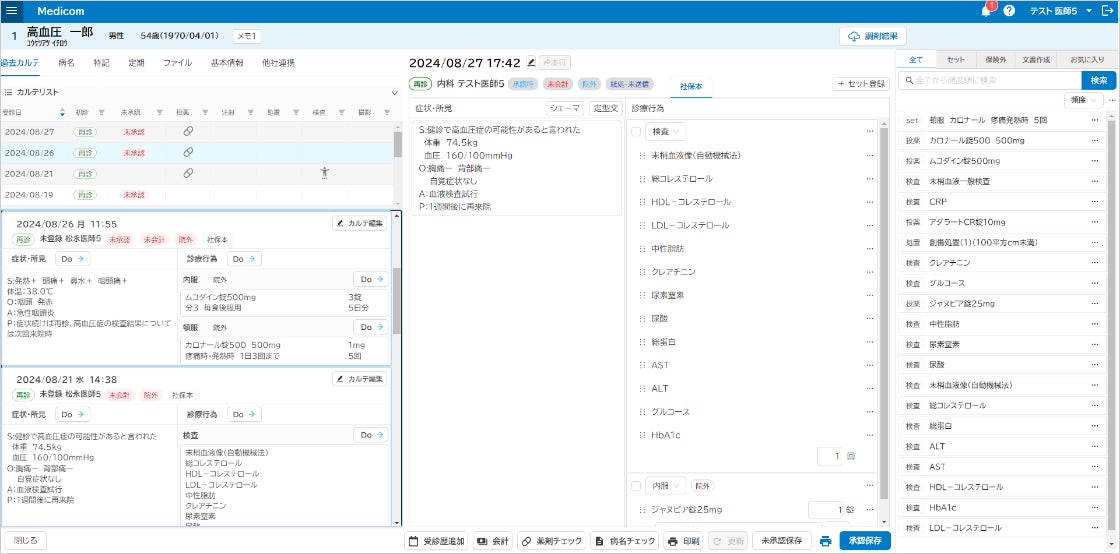Open filter for 未承認 column
1120x554 pixels.
(x=159, y=112)
